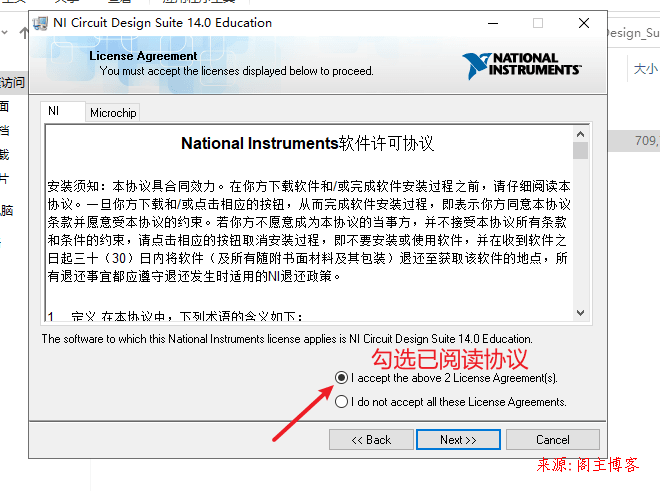Minimize the NI Circuit Design Suite window
The width and height of the screenshot is (660, 491).
click(x=493, y=23)
